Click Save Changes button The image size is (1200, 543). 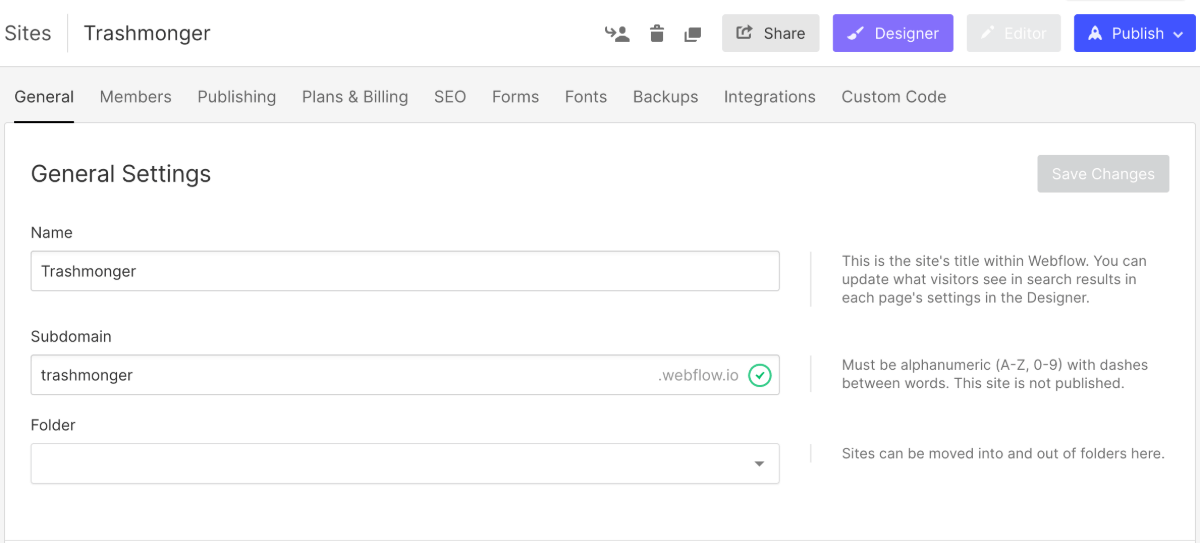1102,174
